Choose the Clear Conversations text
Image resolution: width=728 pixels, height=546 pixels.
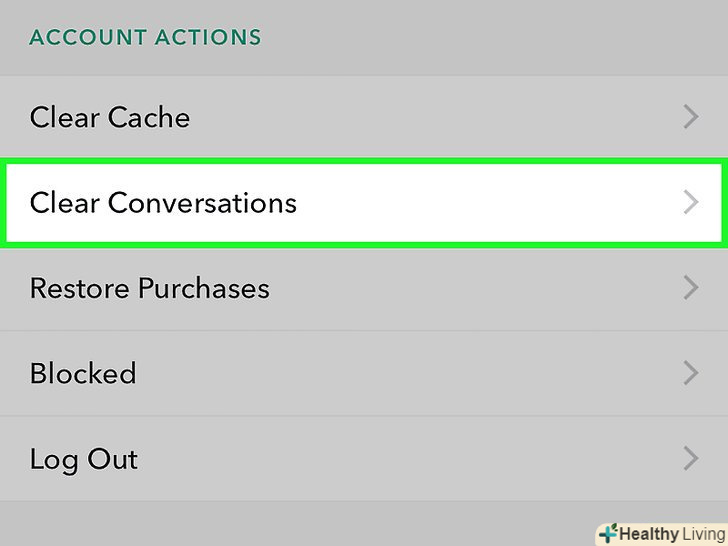(x=163, y=203)
